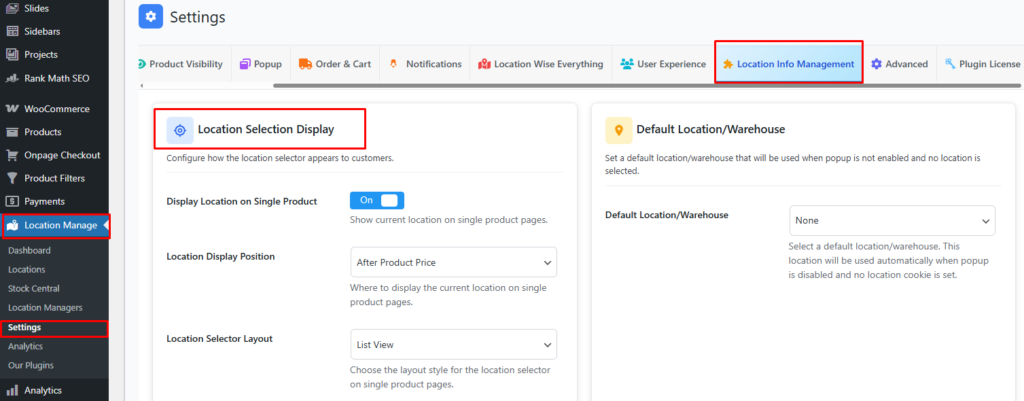Open the Default Location/Warehouse dropdown

(892, 220)
